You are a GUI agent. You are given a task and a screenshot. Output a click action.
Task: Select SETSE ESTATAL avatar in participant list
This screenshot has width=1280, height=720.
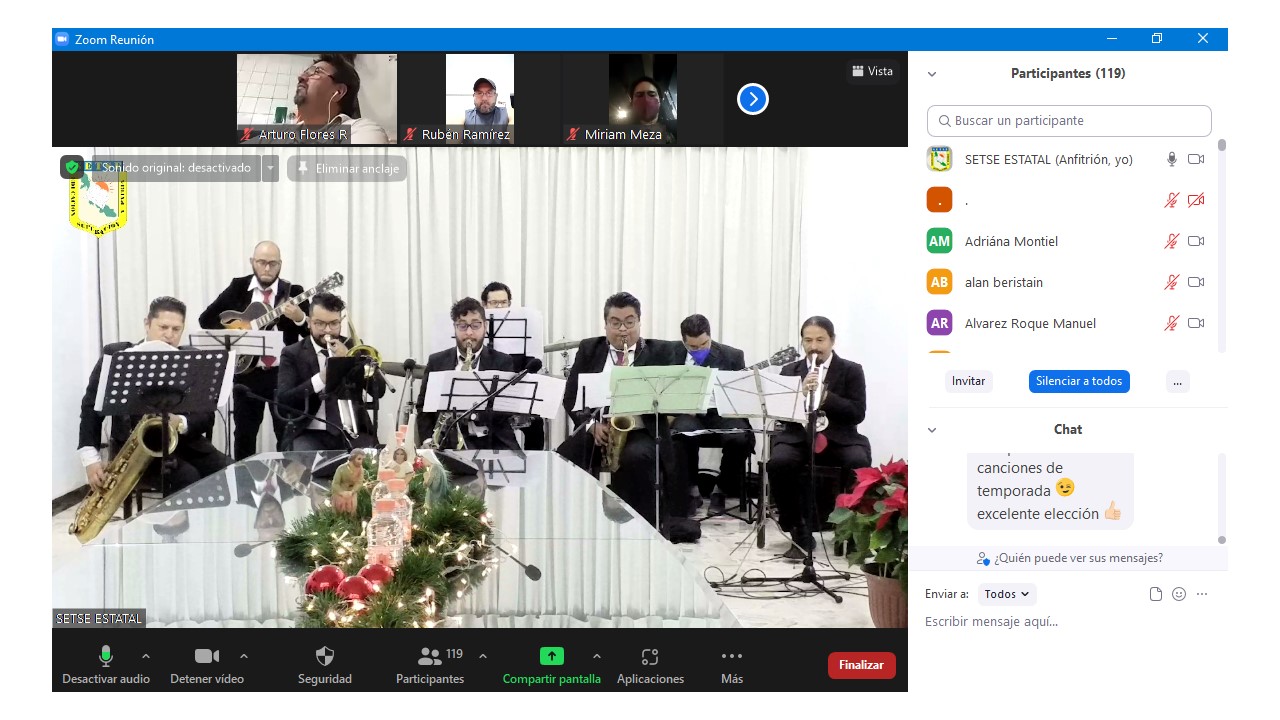(939, 159)
